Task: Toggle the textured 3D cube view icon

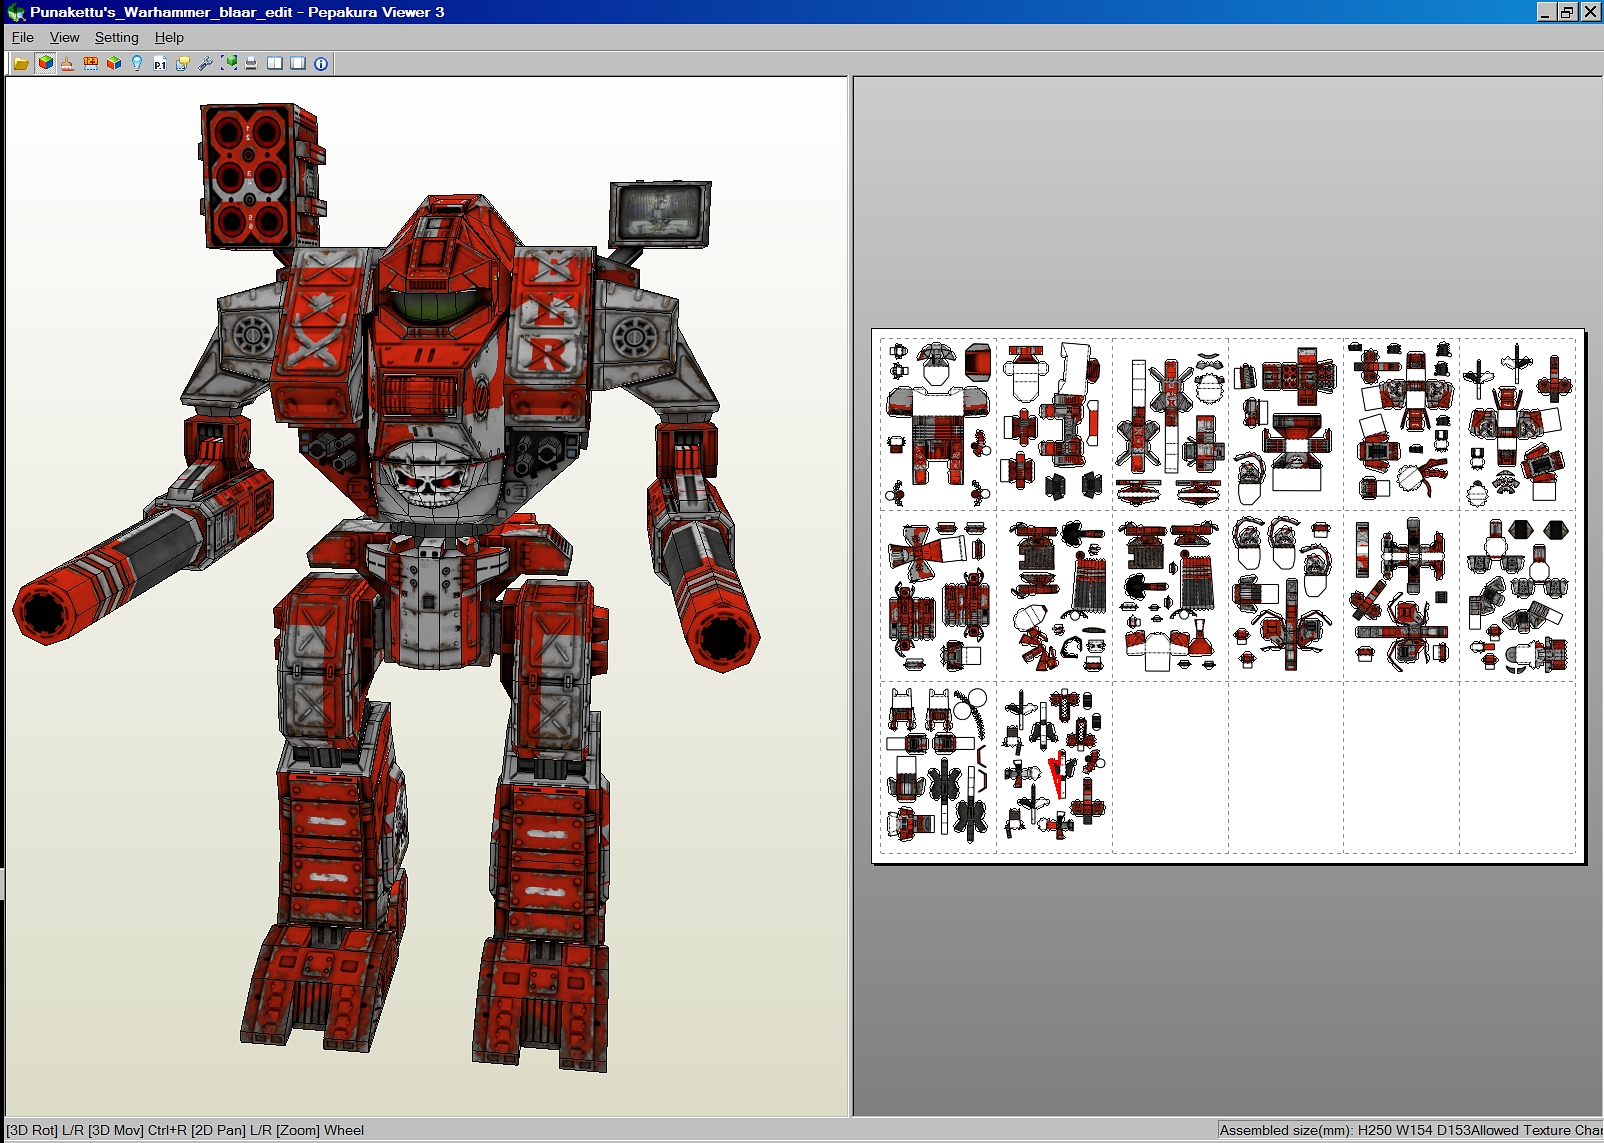Action: pyautogui.click(x=45, y=63)
